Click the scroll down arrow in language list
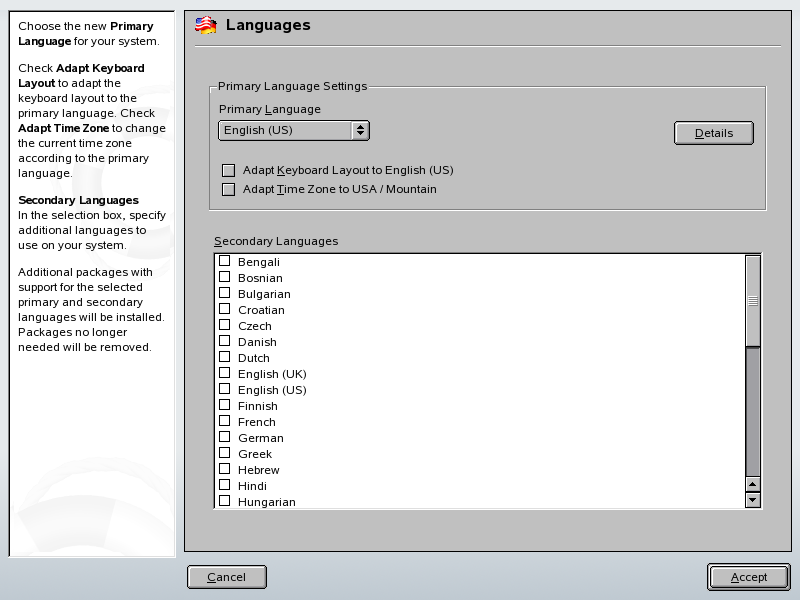This screenshot has width=800, height=600. pyautogui.click(x=753, y=499)
